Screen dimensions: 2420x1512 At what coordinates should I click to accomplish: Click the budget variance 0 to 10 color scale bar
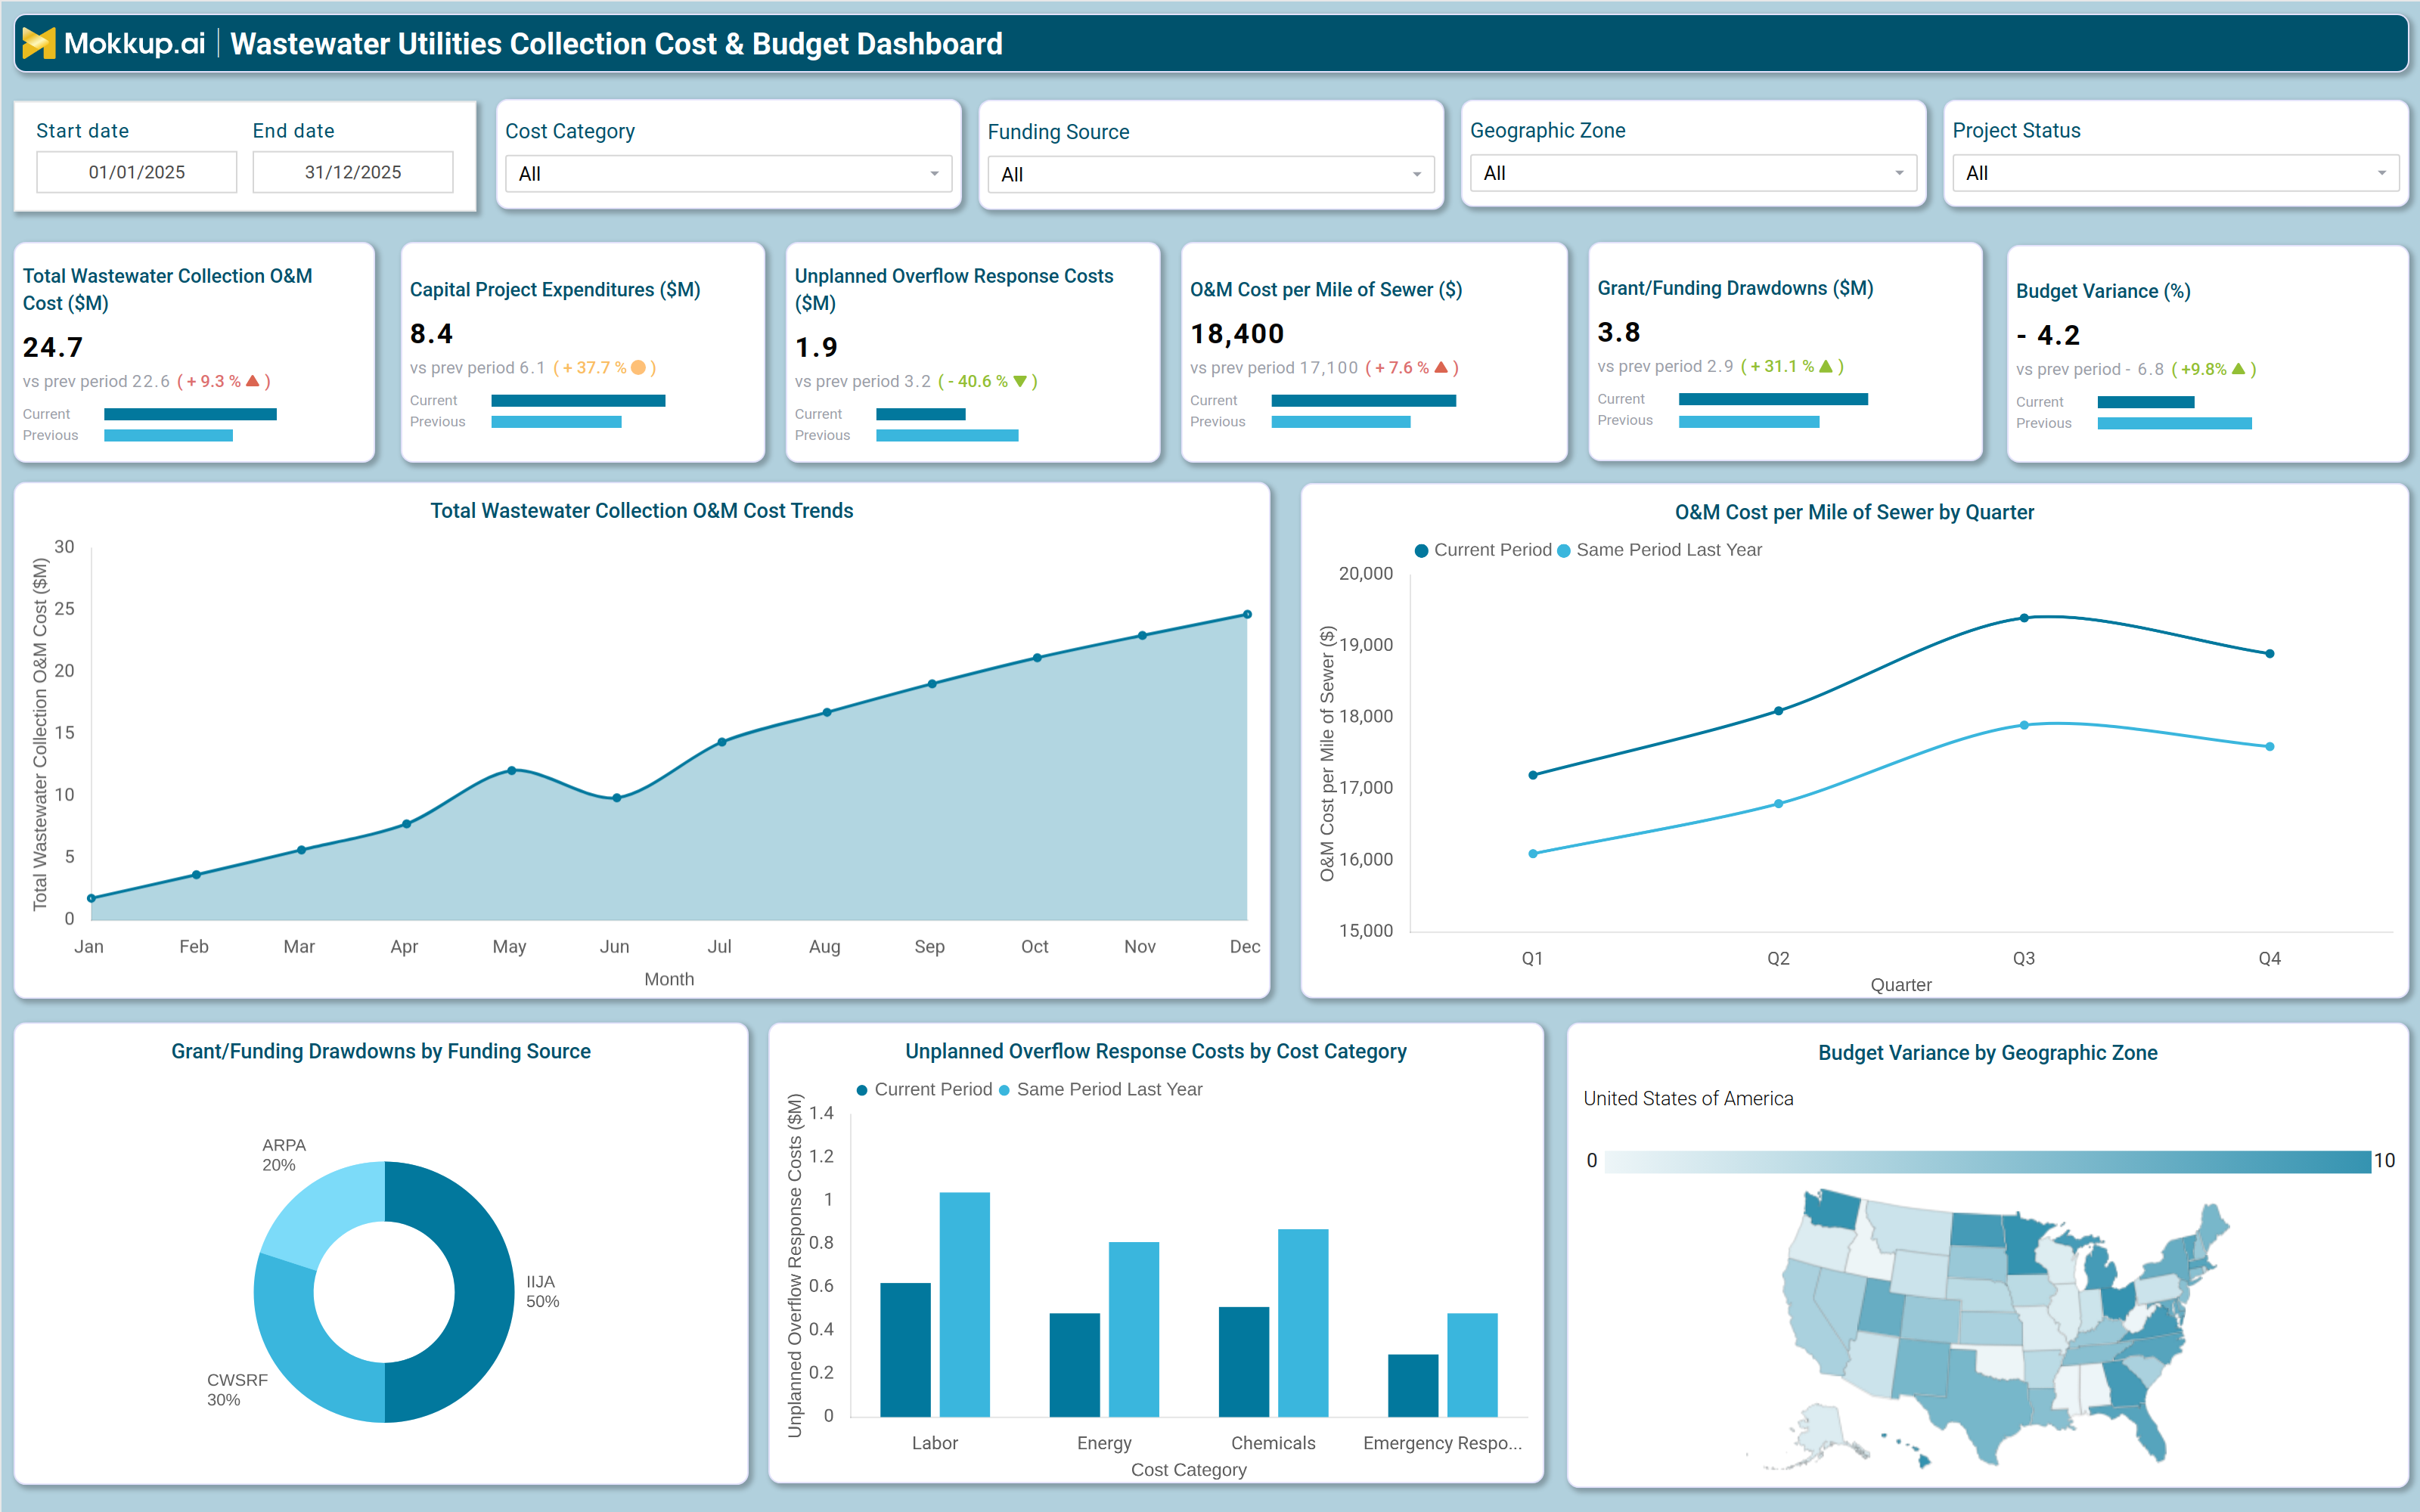[x=1987, y=1161]
